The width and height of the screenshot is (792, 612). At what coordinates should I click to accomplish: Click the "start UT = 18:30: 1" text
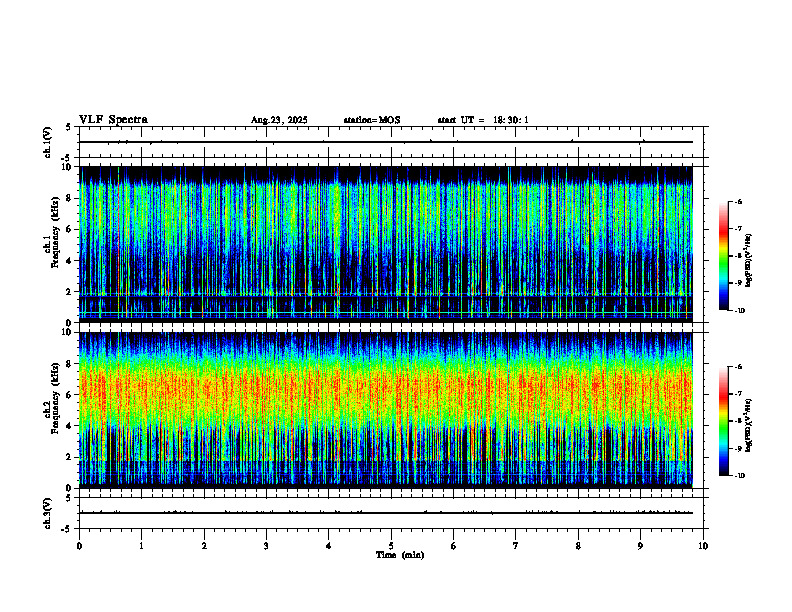(x=483, y=120)
